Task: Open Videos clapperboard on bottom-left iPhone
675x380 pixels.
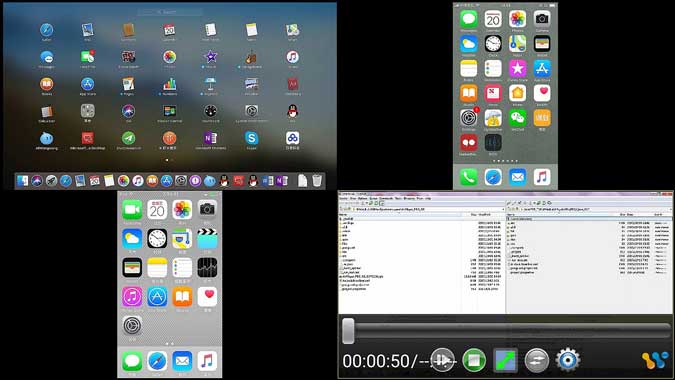Action: (x=207, y=238)
